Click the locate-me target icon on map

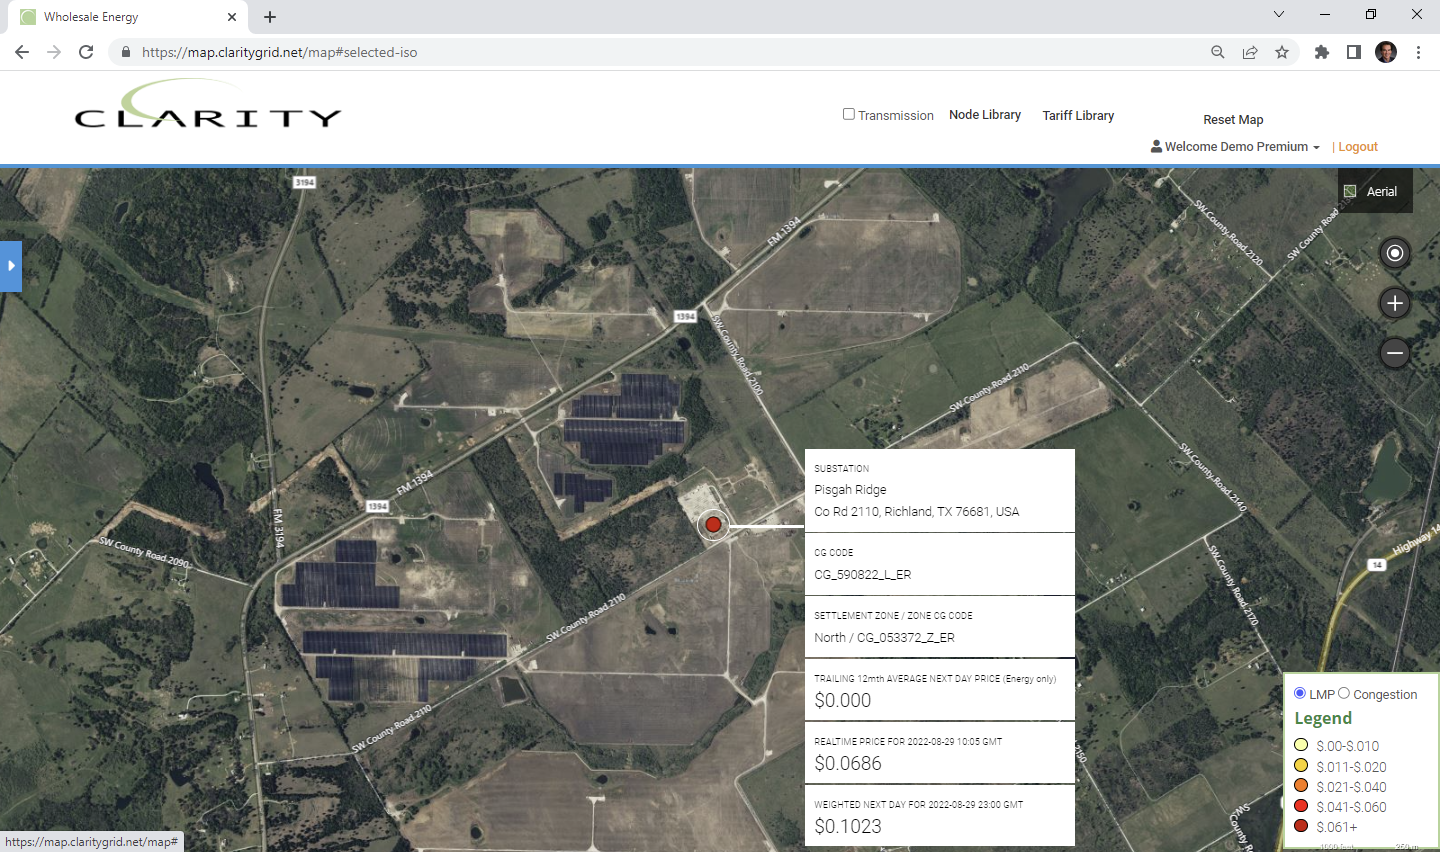(x=1394, y=253)
